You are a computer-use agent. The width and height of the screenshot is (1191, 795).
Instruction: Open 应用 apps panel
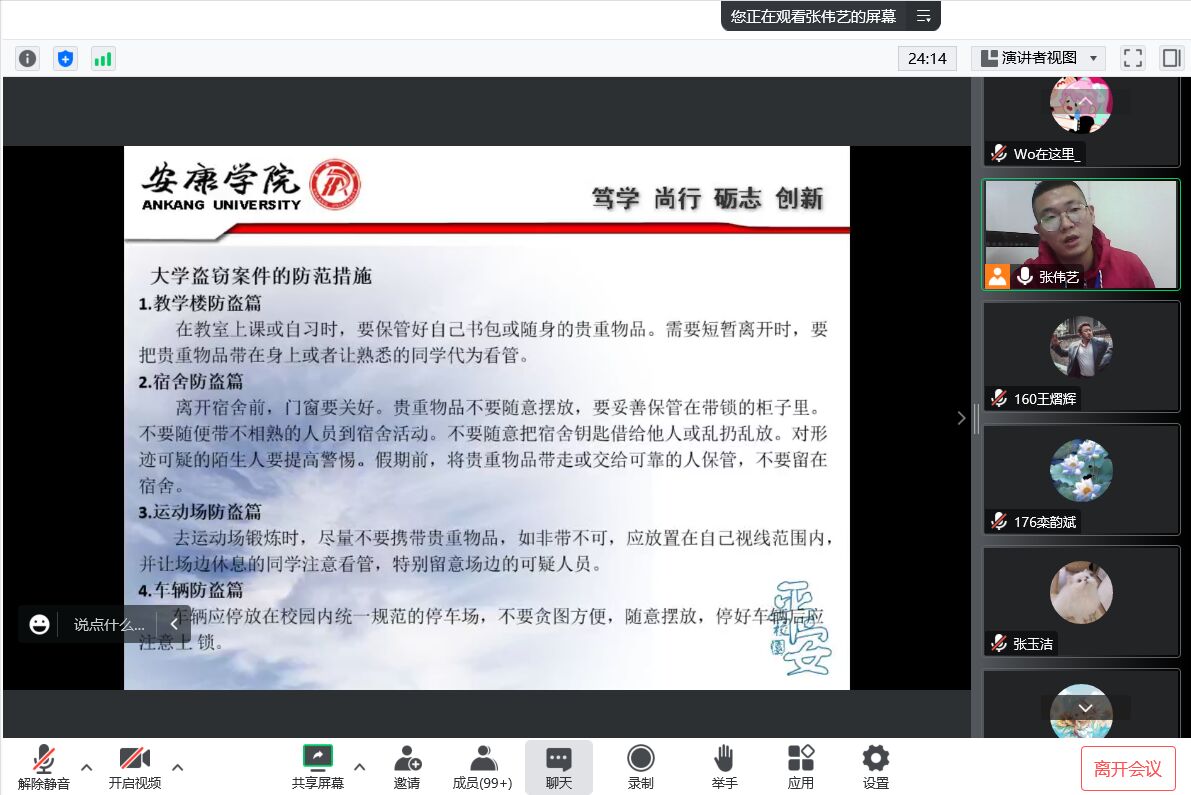(800, 766)
